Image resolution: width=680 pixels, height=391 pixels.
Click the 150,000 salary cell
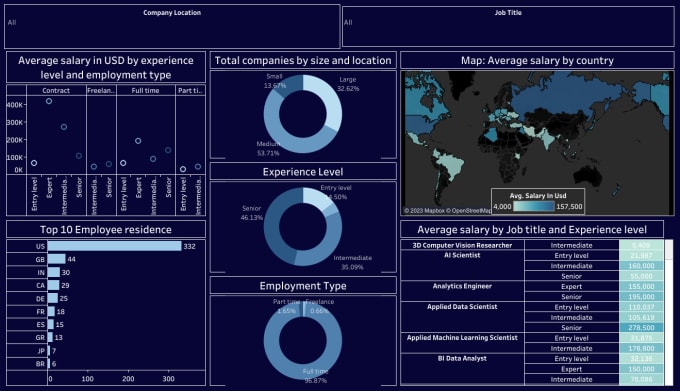click(x=641, y=369)
